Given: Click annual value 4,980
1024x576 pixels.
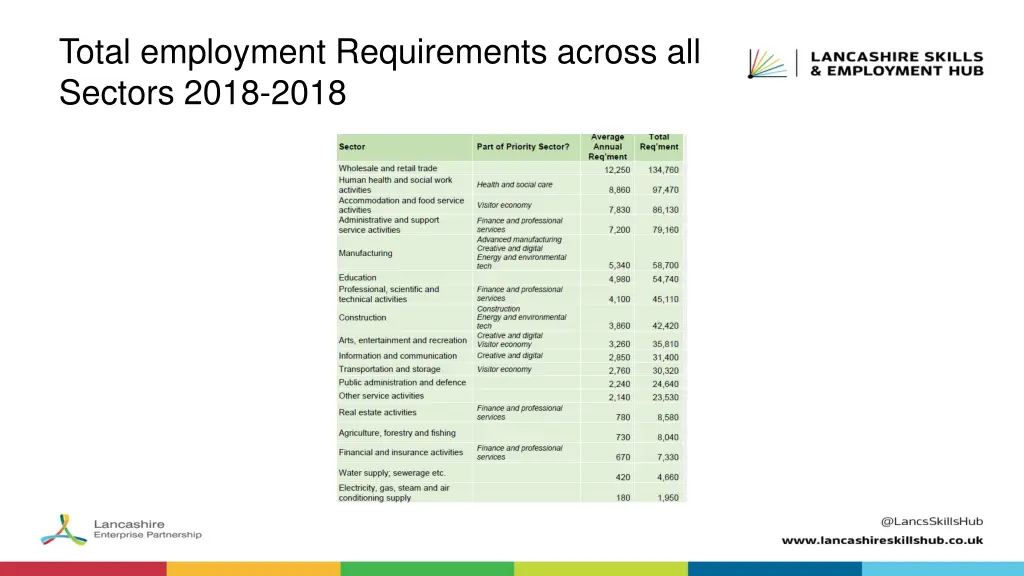Looking at the screenshot, I should click(x=620, y=280).
